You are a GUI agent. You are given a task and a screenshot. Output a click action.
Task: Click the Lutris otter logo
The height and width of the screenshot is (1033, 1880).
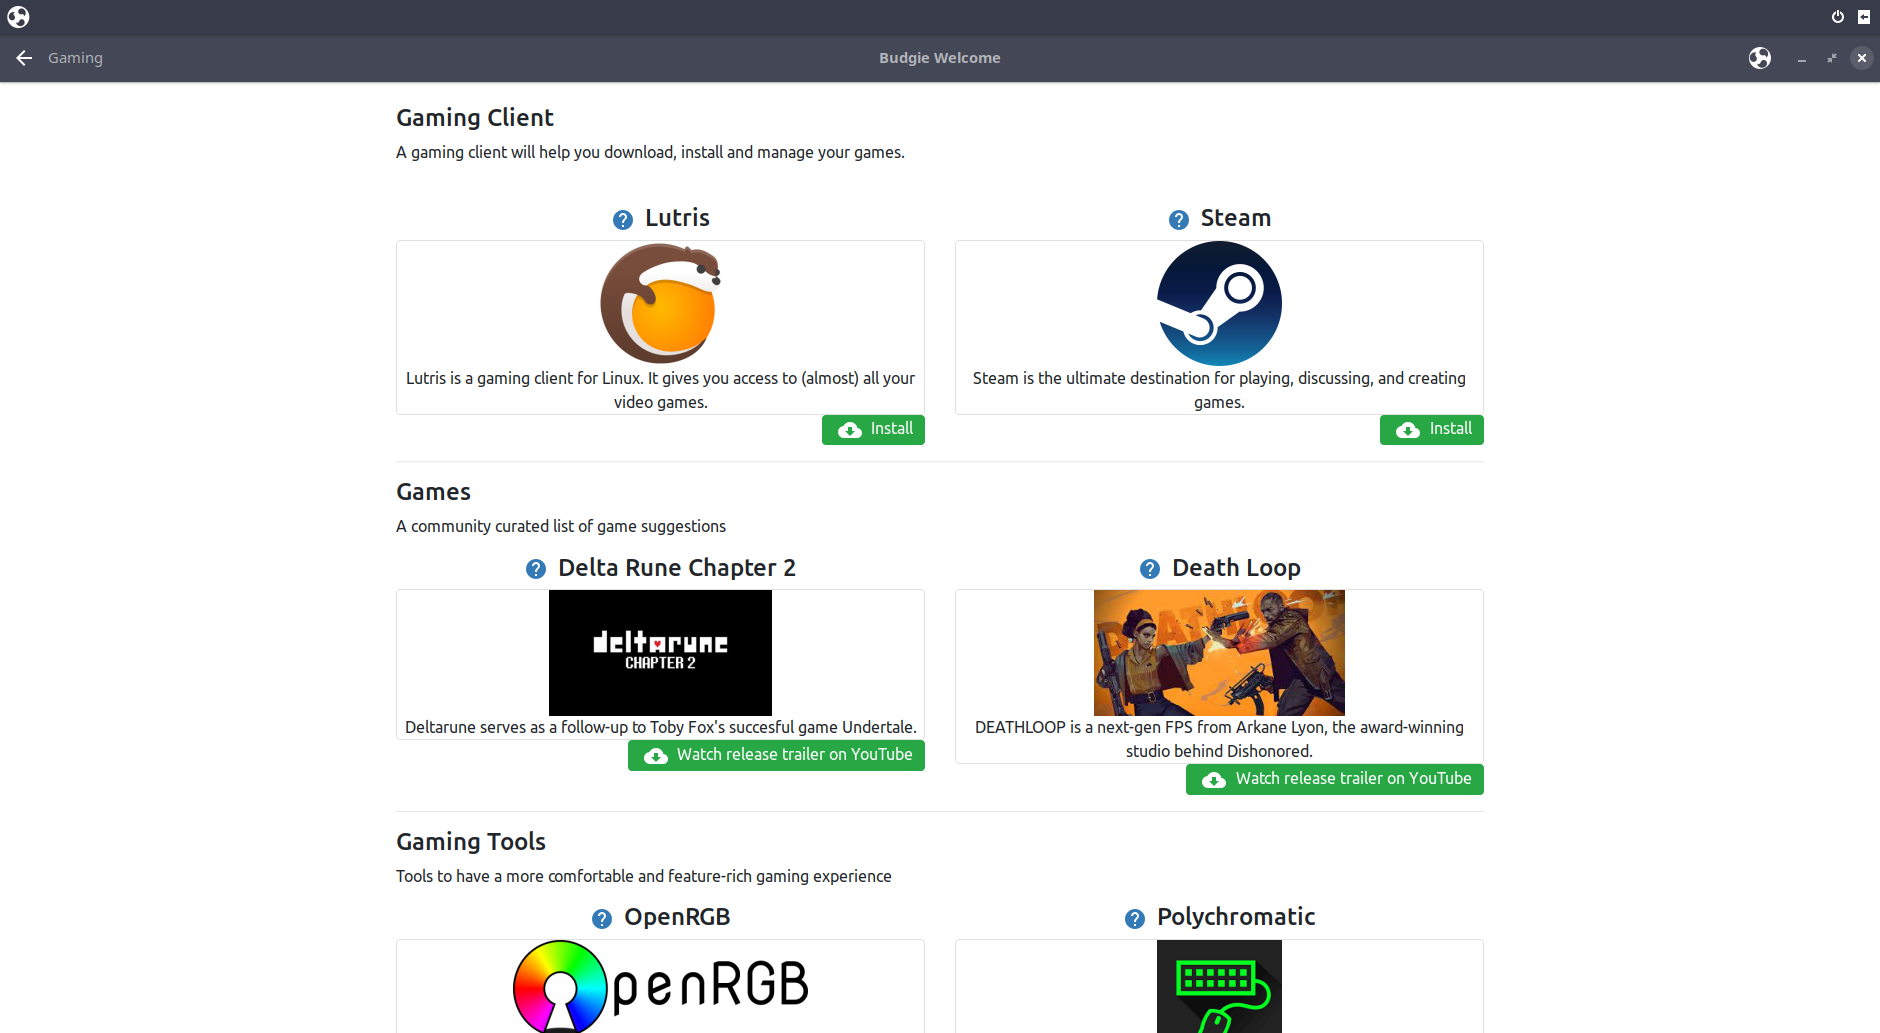pyautogui.click(x=661, y=303)
